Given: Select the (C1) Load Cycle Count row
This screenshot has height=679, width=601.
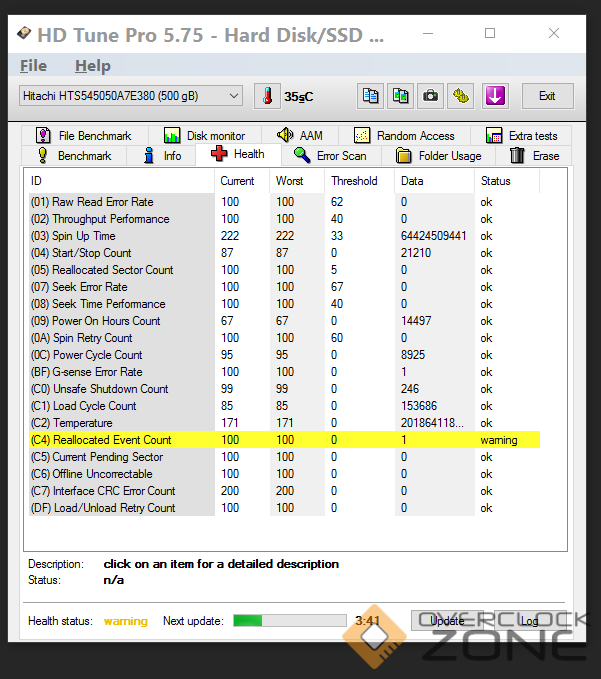Looking at the screenshot, I should tap(284, 406).
